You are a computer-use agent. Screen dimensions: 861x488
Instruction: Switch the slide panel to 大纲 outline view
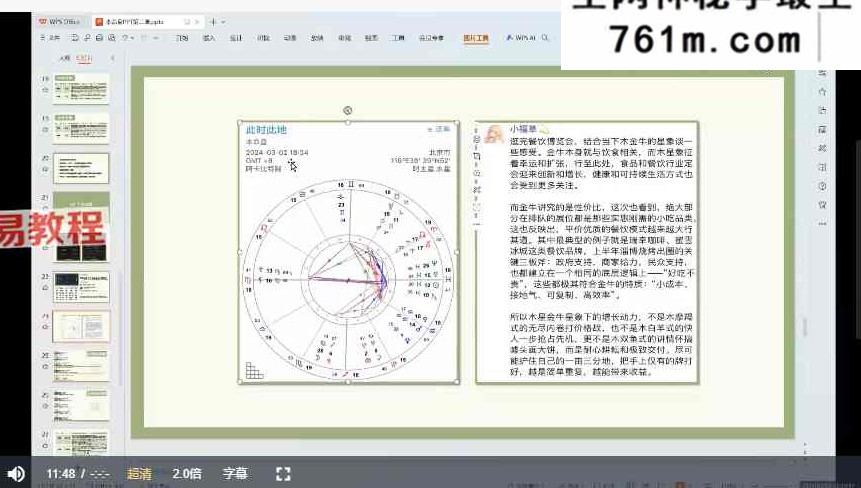65,58
